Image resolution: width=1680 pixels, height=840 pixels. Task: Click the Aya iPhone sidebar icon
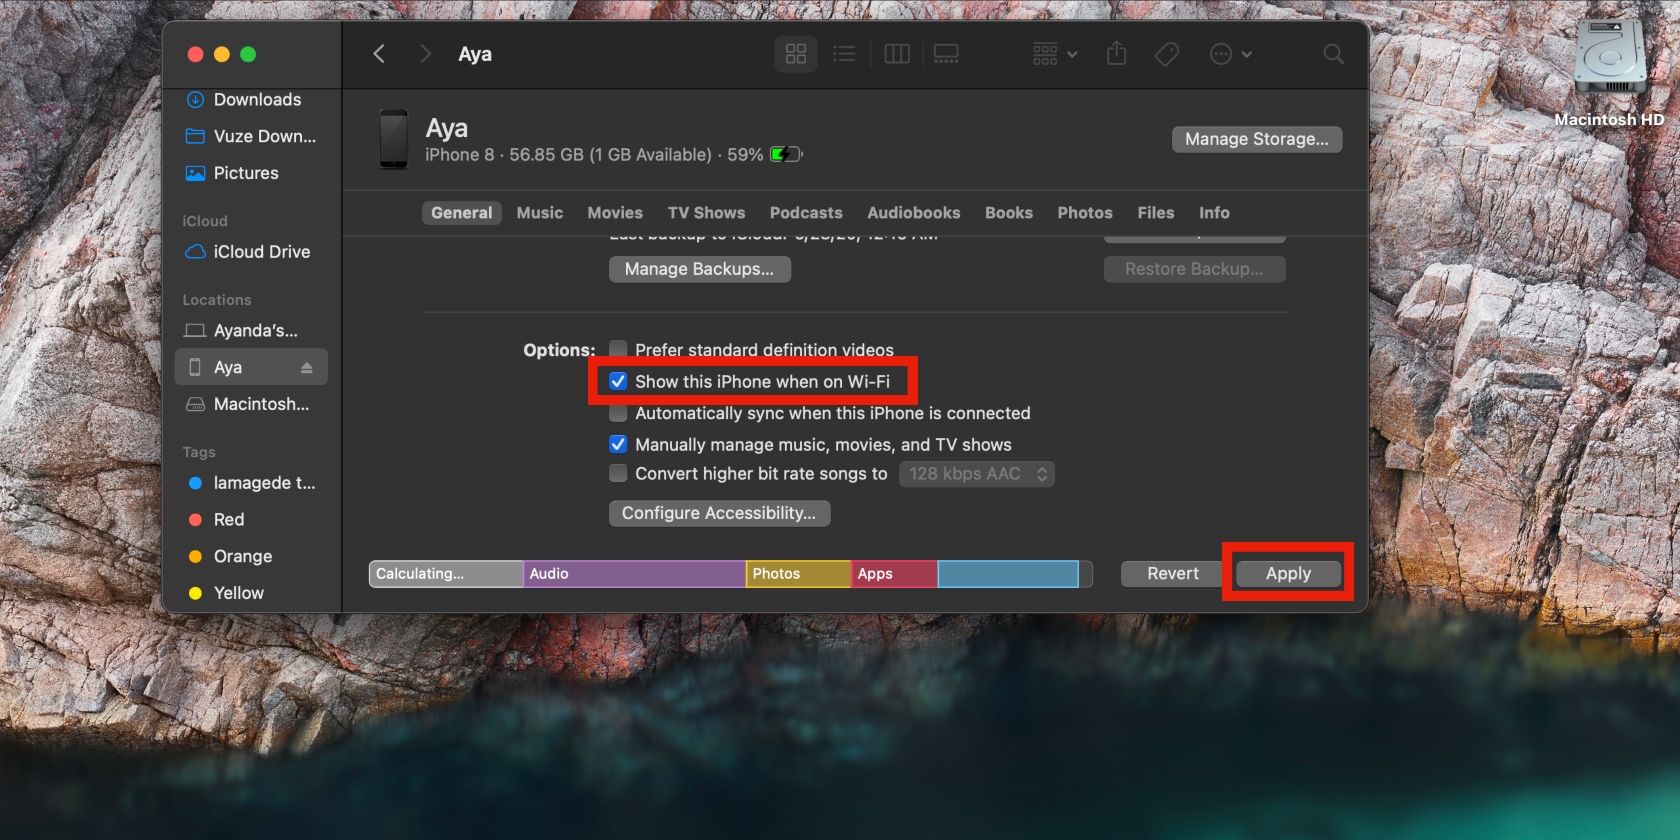pos(195,367)
